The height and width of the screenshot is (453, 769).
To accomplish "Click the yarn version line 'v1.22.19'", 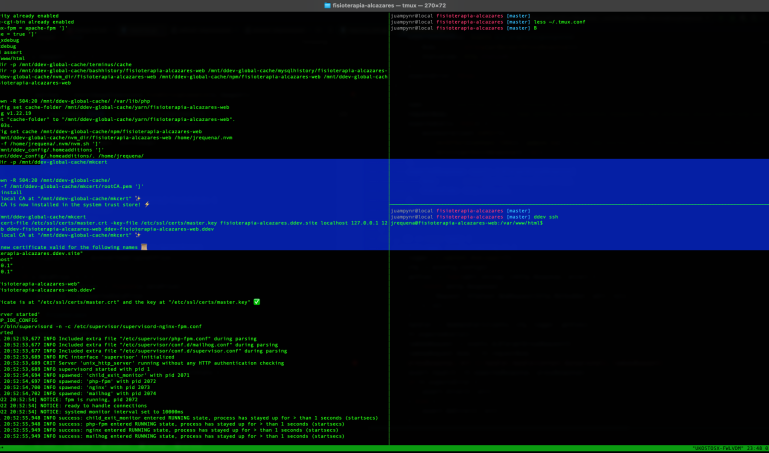I will tap(16, 113).
